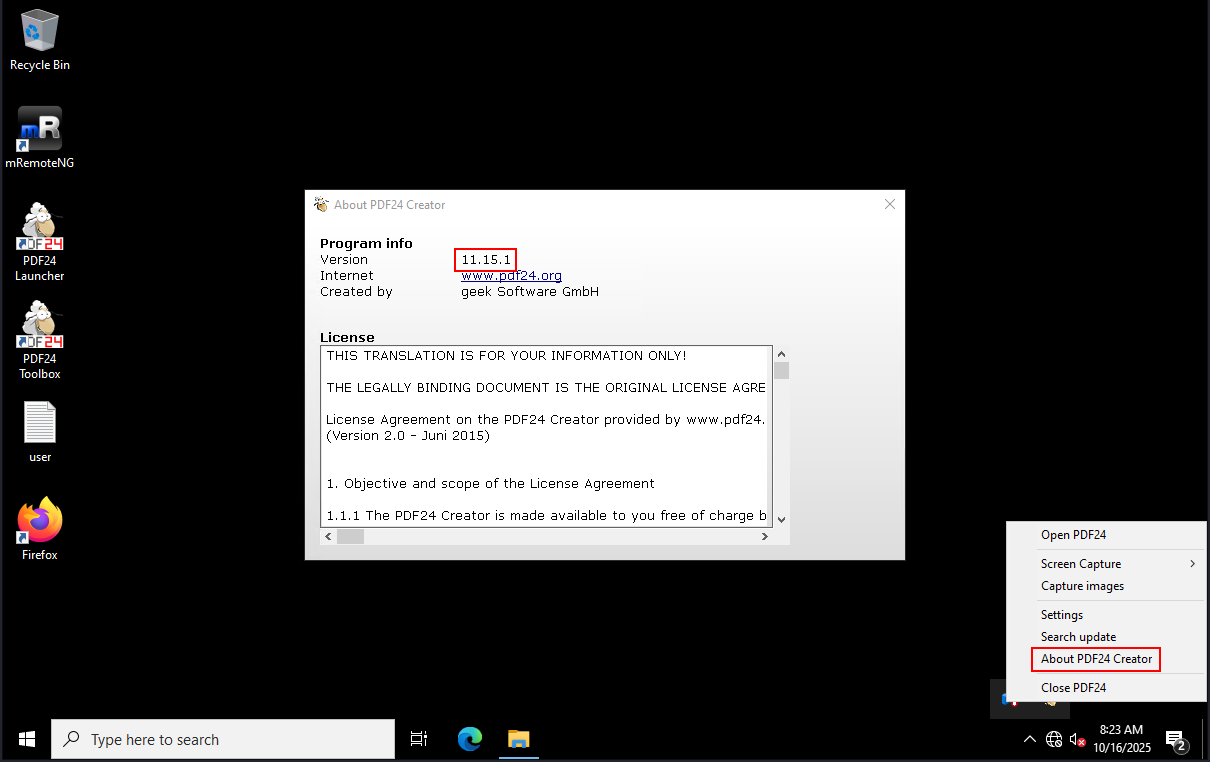Click the network status tray icon
This screenshot has width=1210, height=762.
click(1054, 739)
